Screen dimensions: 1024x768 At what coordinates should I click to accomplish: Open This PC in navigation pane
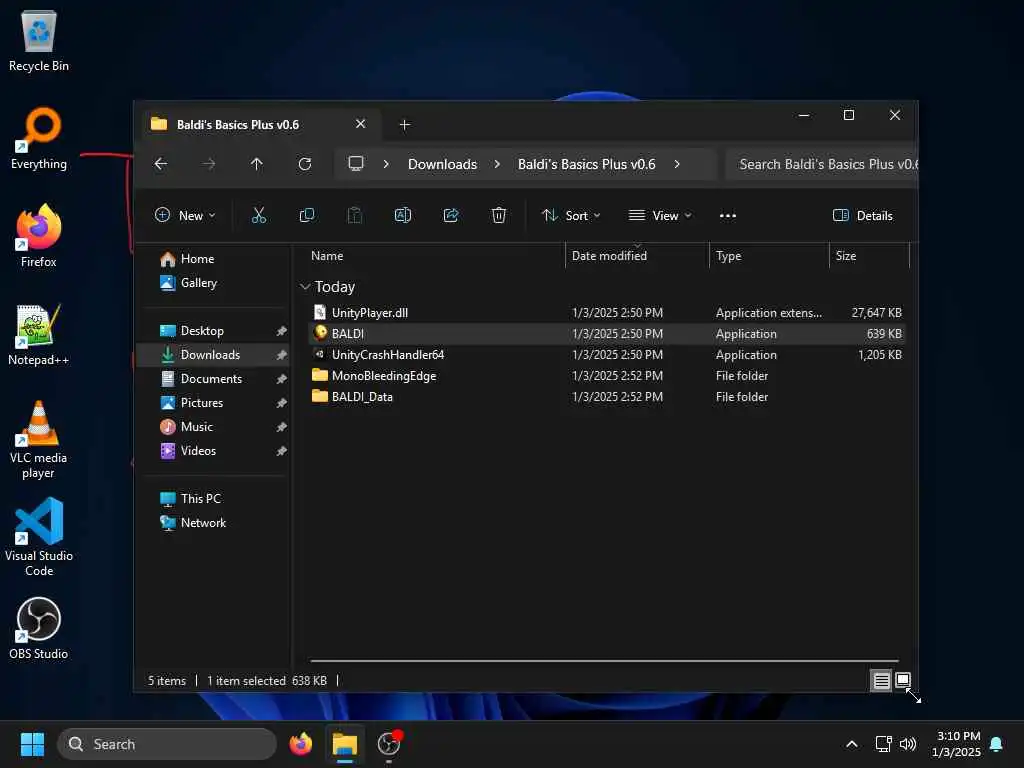200,498
